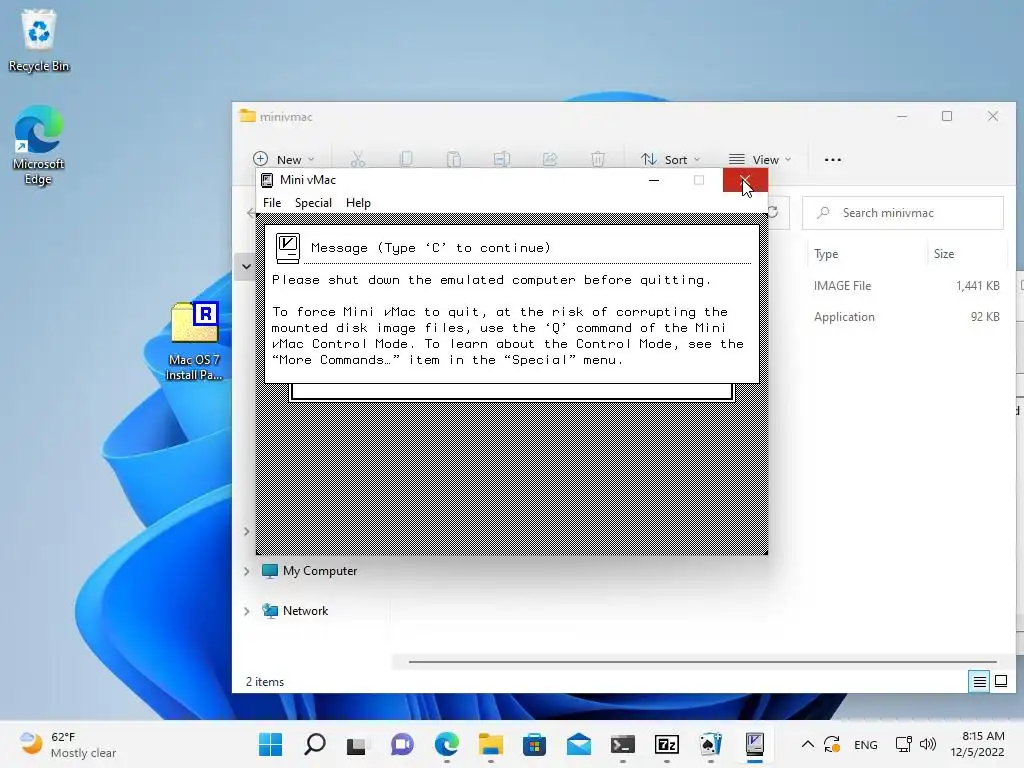Open taskbar Search
Screen dimensions: 1024x768
(315, 744)
